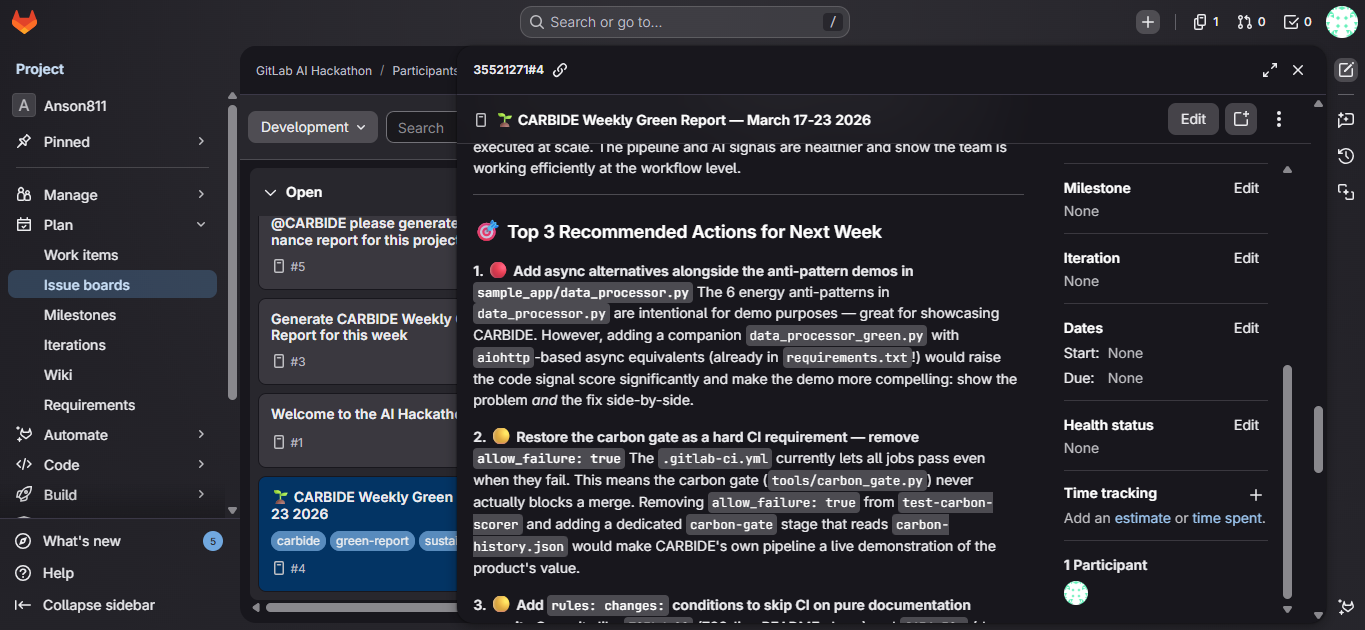1365x630 pixels.
Task: Edit the Iteration field
Action: click(1246, 258)
